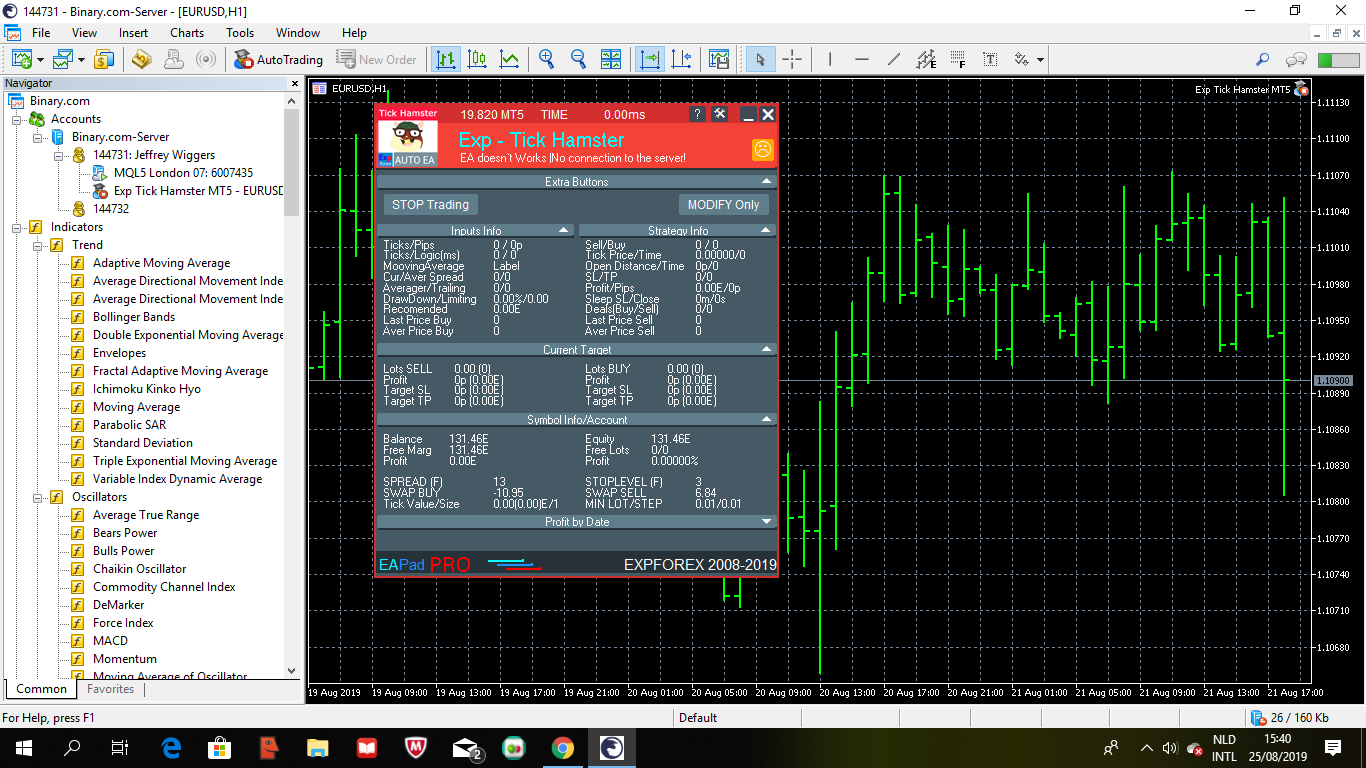Zoom in on the chart
The height and width of the screenshot is (768, 1366).
547,59
